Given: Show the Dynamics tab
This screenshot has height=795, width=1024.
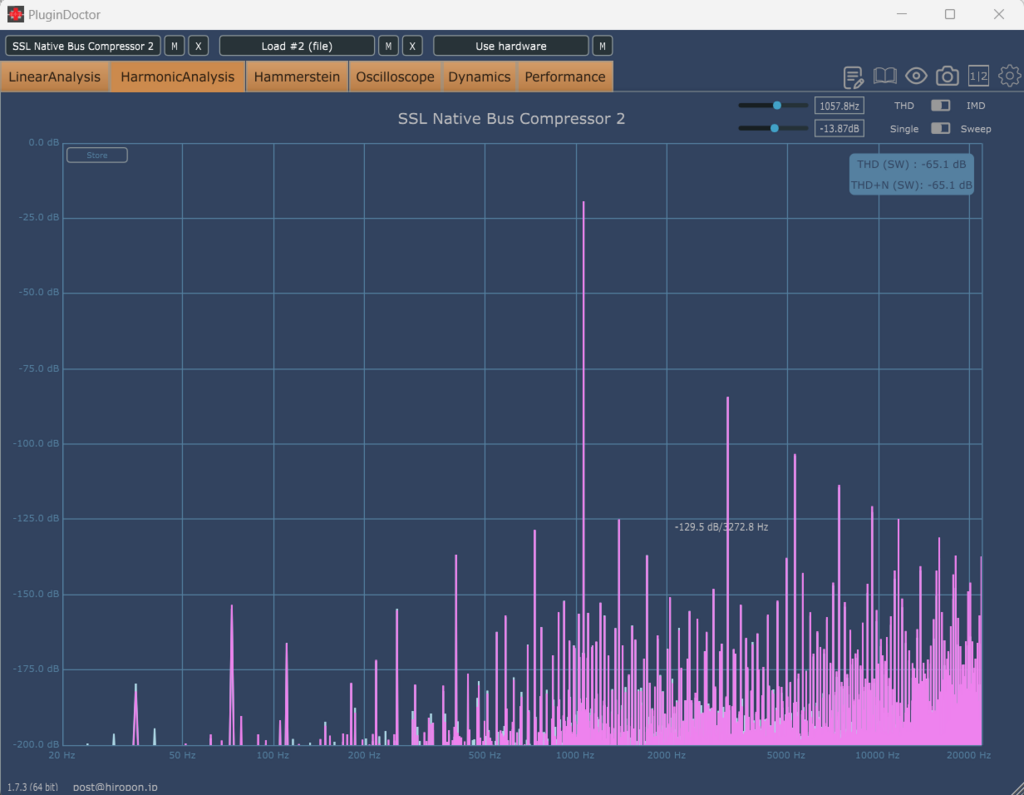Looking at the screenshot, I should pos(479,76).
